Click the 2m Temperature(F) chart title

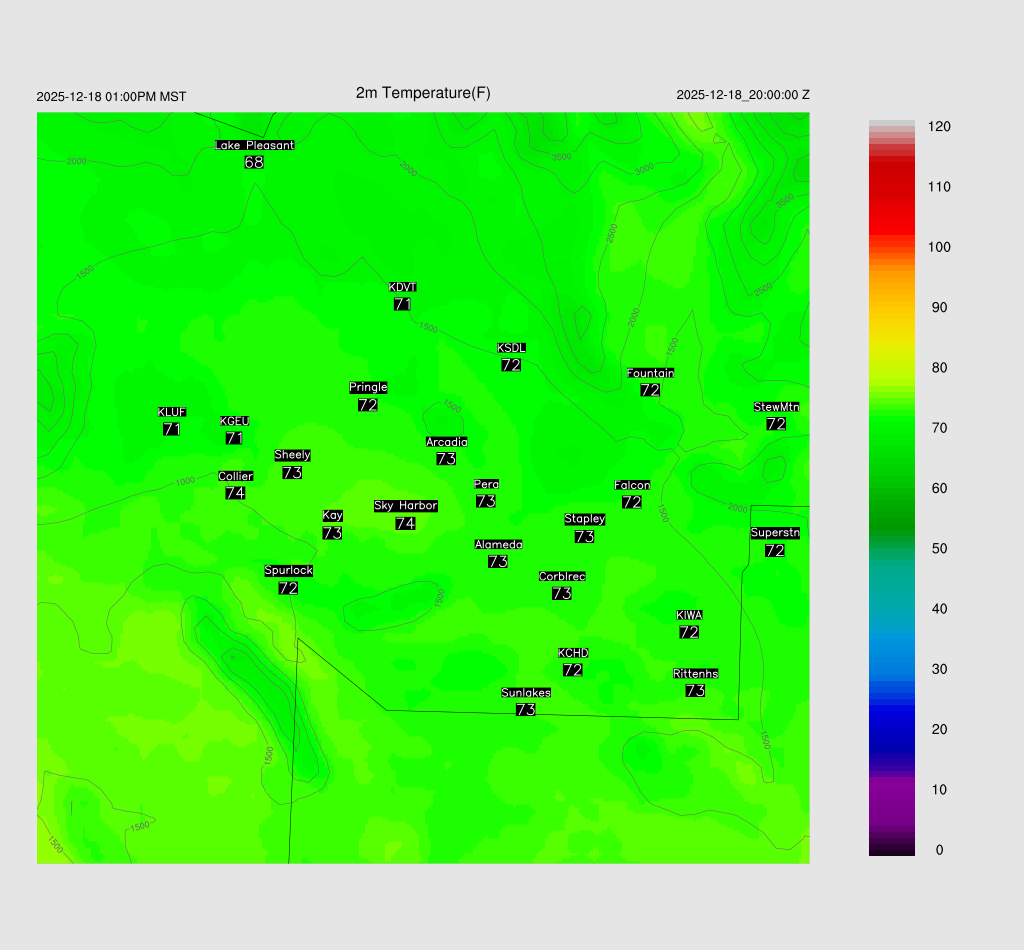coord(423,93)
